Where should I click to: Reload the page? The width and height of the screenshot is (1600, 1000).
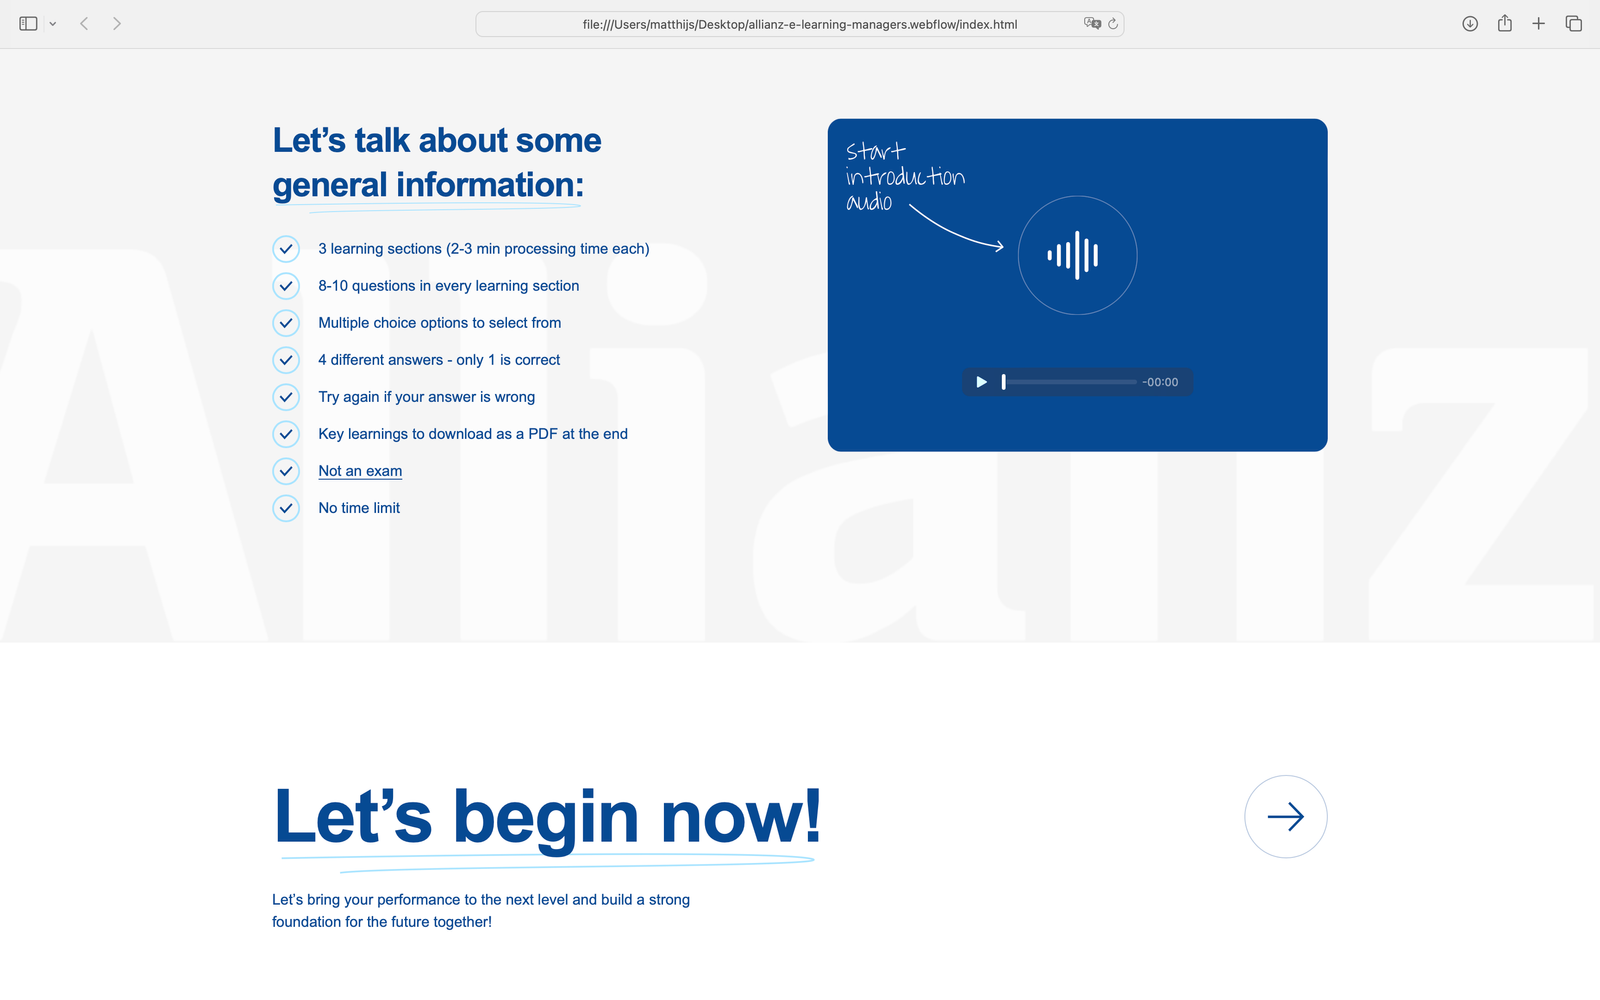(x=1113, y=24)
